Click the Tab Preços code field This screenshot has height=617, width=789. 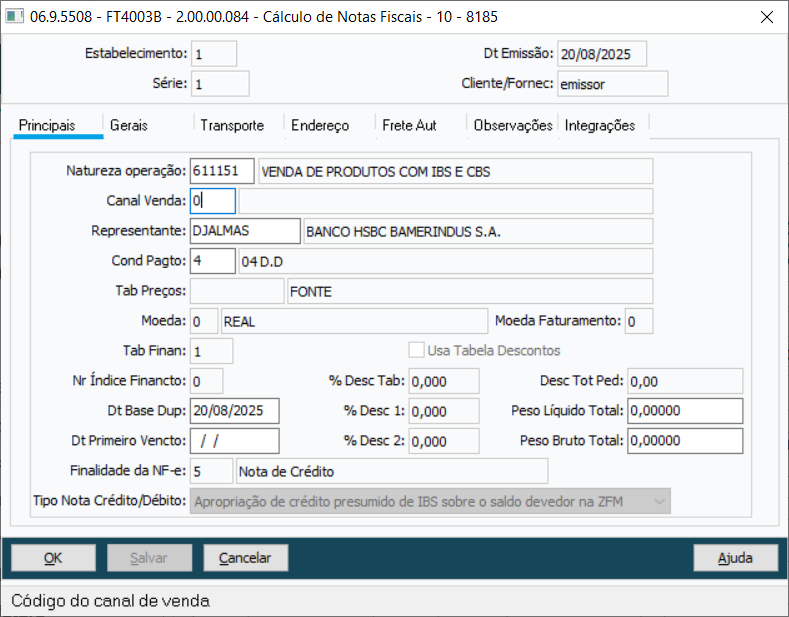[x=237, y=291]
